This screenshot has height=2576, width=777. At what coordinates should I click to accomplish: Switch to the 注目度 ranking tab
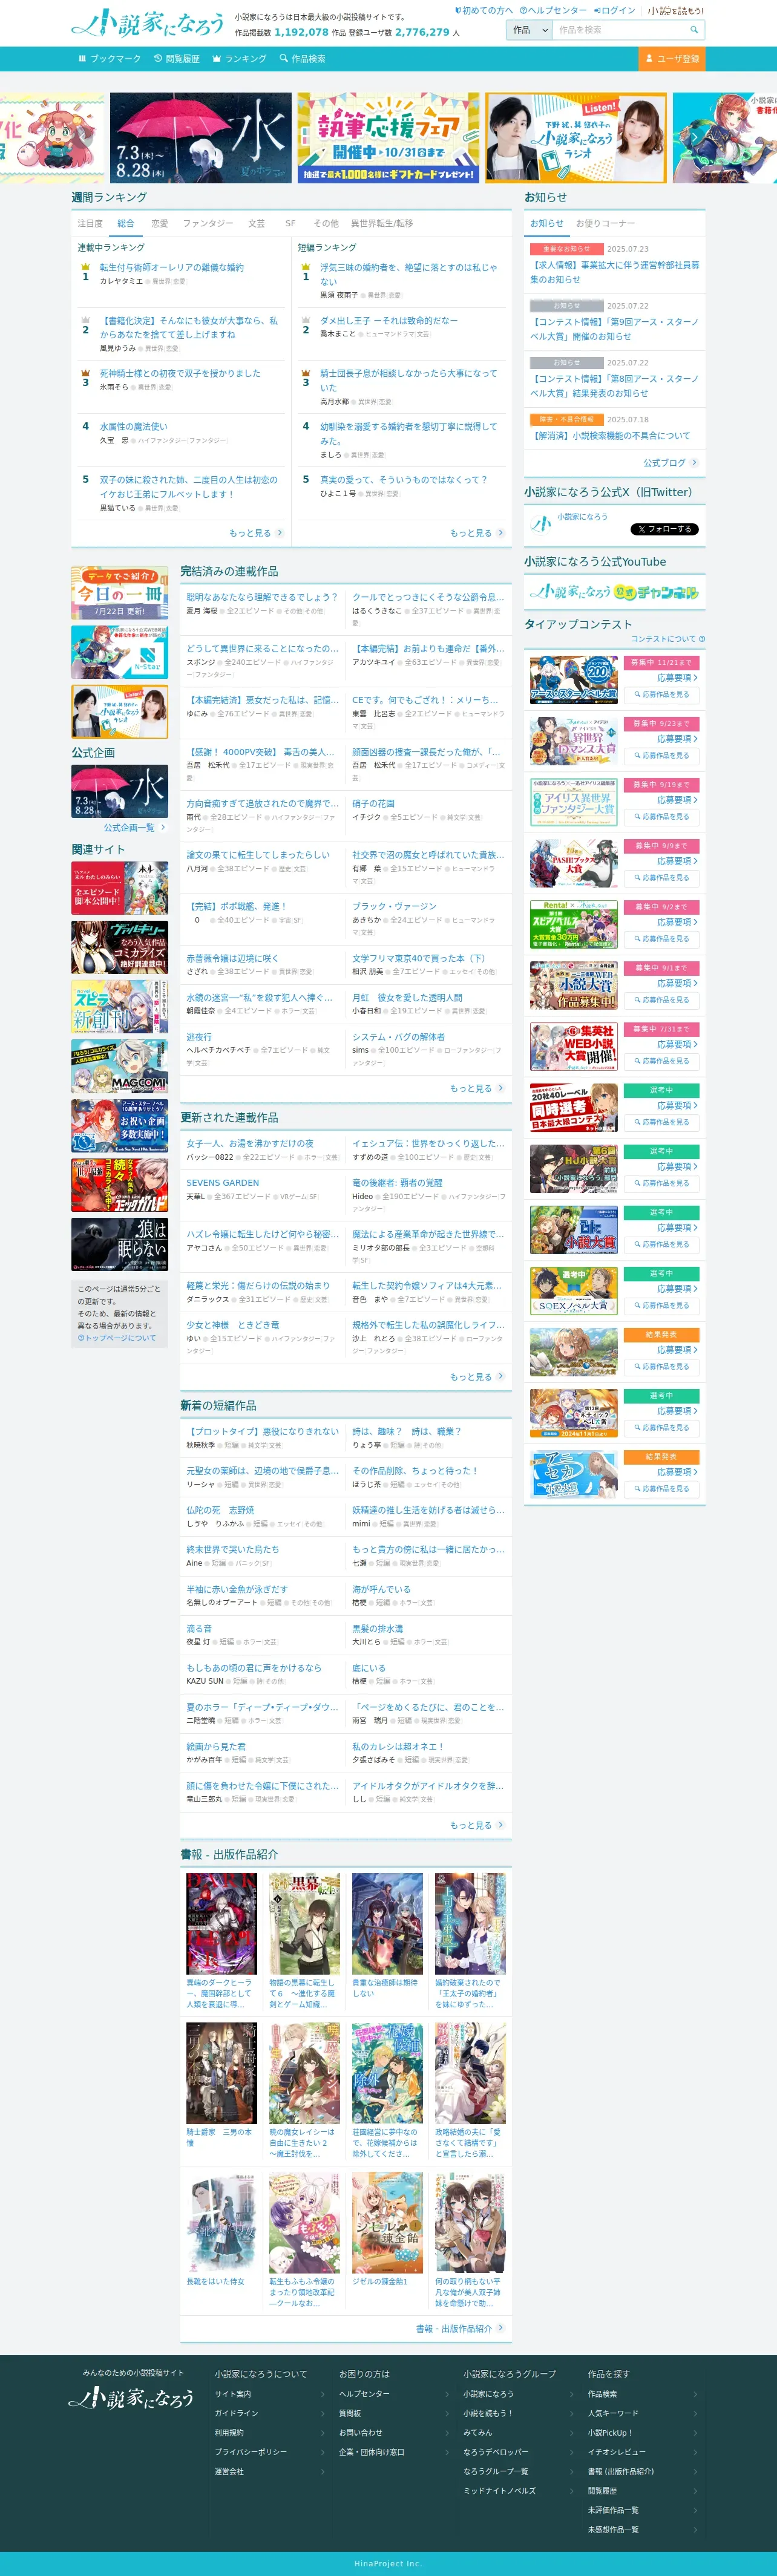90,224
